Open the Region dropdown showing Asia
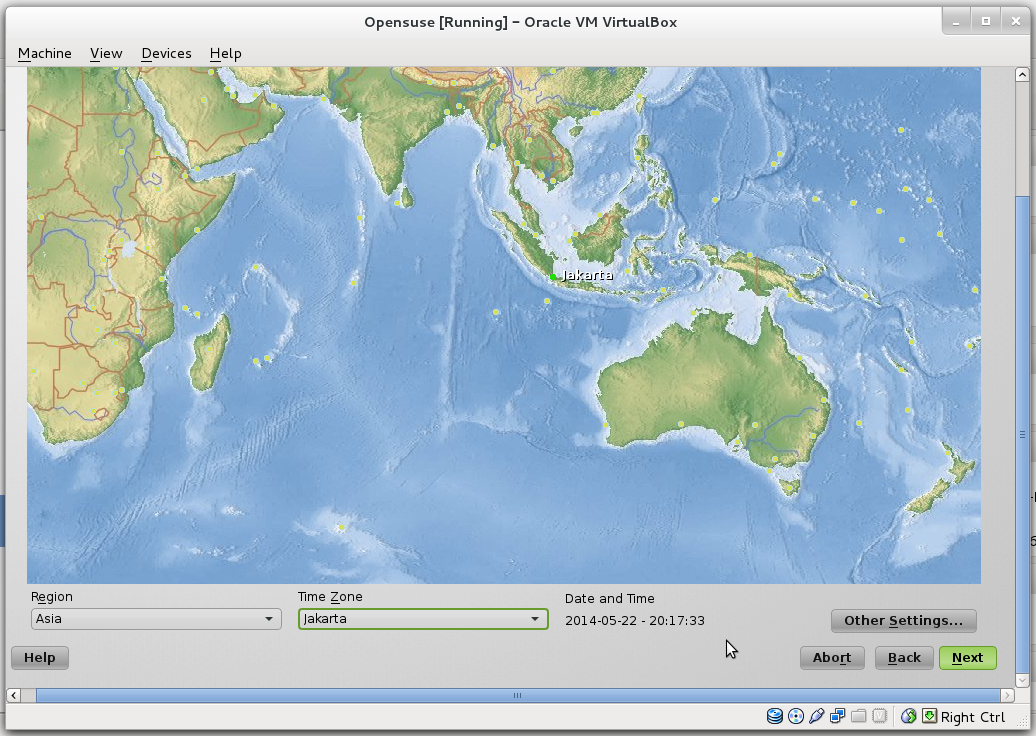The image size is (1036, 736). [155, 619]
